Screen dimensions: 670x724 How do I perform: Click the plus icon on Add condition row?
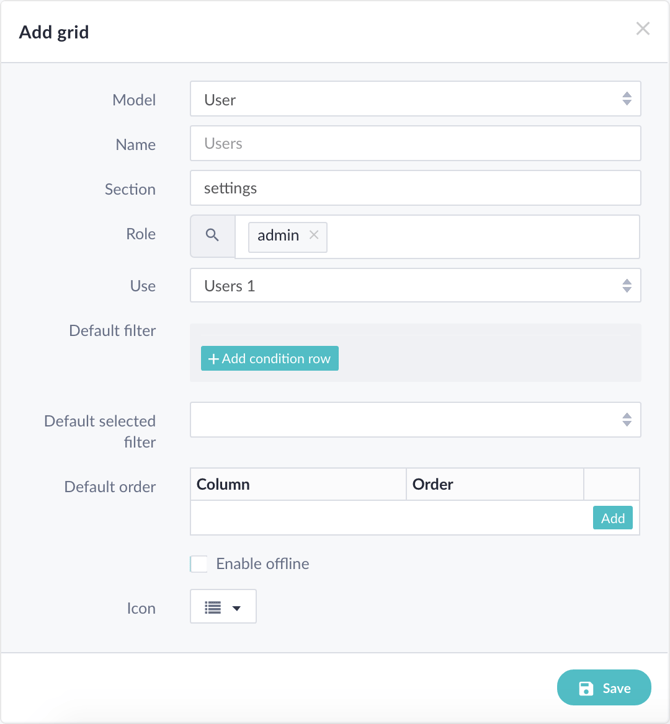pyautogui.click(x=213, y=359)
